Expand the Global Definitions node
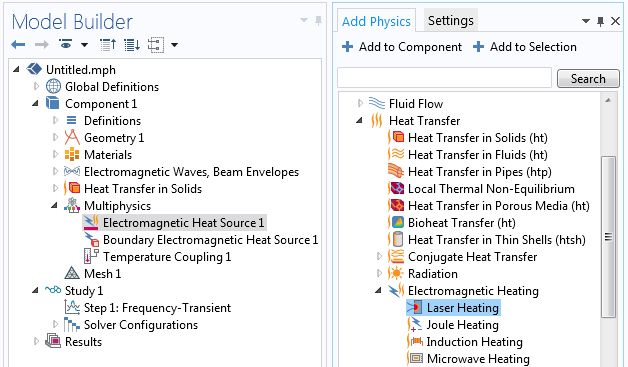The height and width of the screenshot is (367, 628). pyautogui.click(x=36, y=86)
